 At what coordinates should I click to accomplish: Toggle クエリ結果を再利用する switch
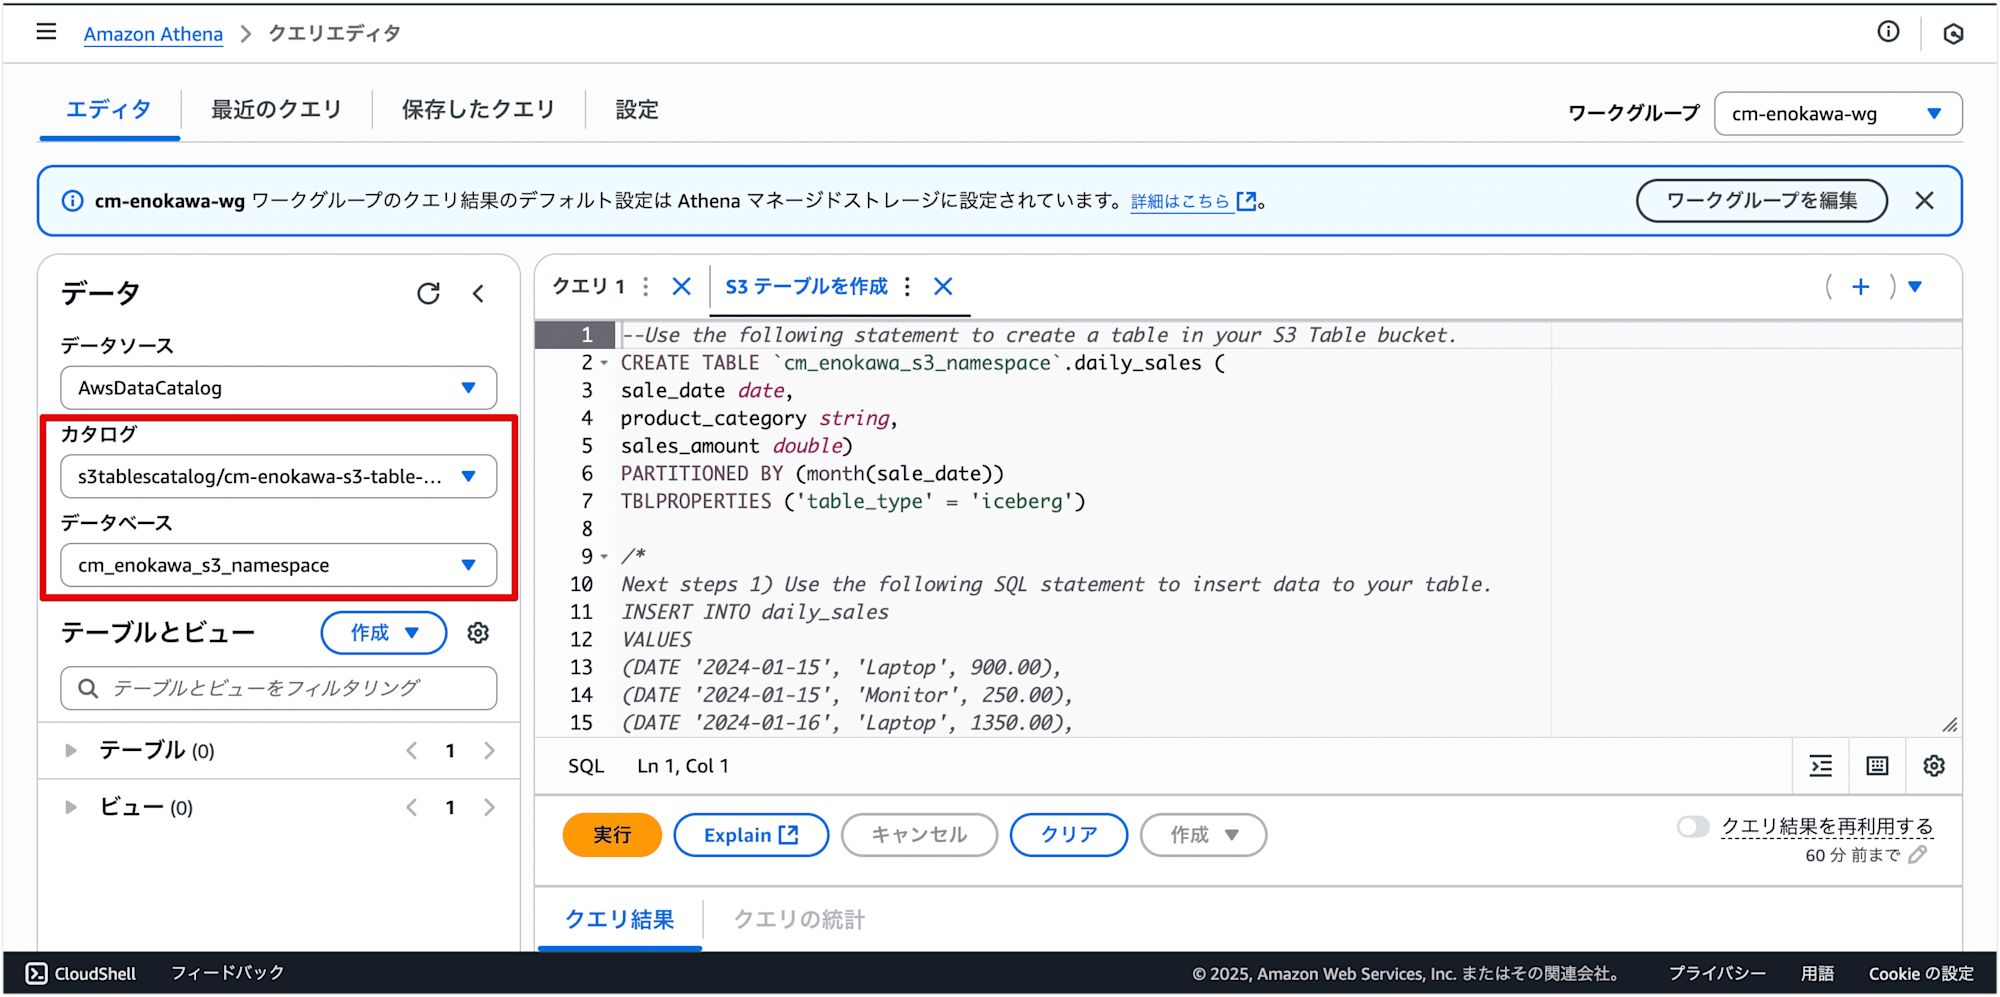(1693, 827)
